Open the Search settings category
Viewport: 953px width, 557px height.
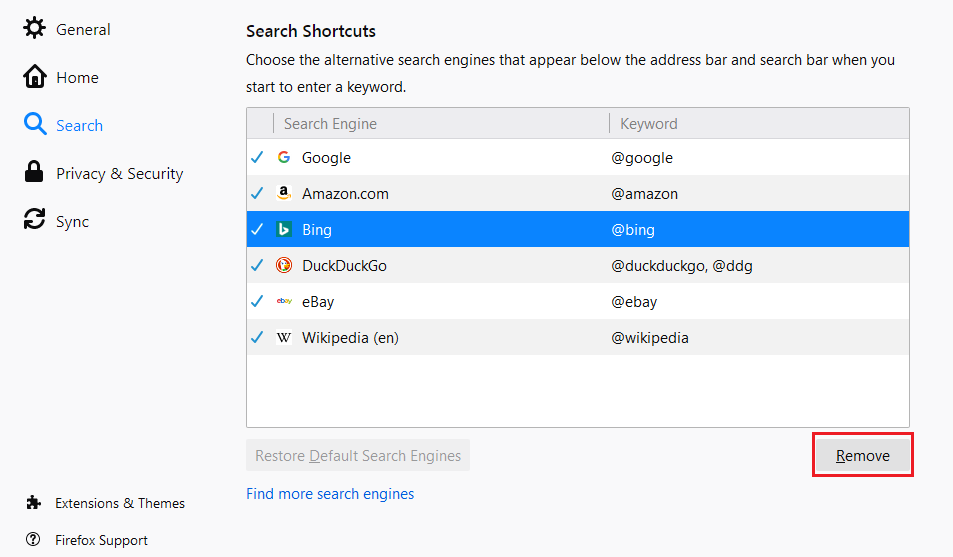(x=80, y=125)
